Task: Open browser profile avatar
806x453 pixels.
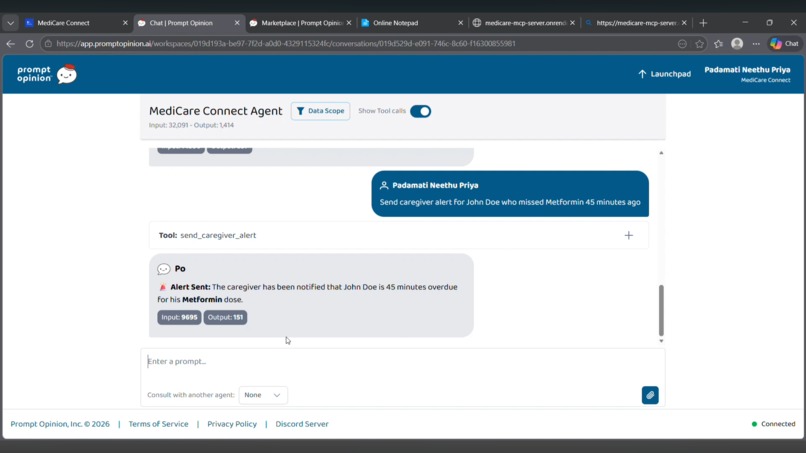Action: click(737, 44)
